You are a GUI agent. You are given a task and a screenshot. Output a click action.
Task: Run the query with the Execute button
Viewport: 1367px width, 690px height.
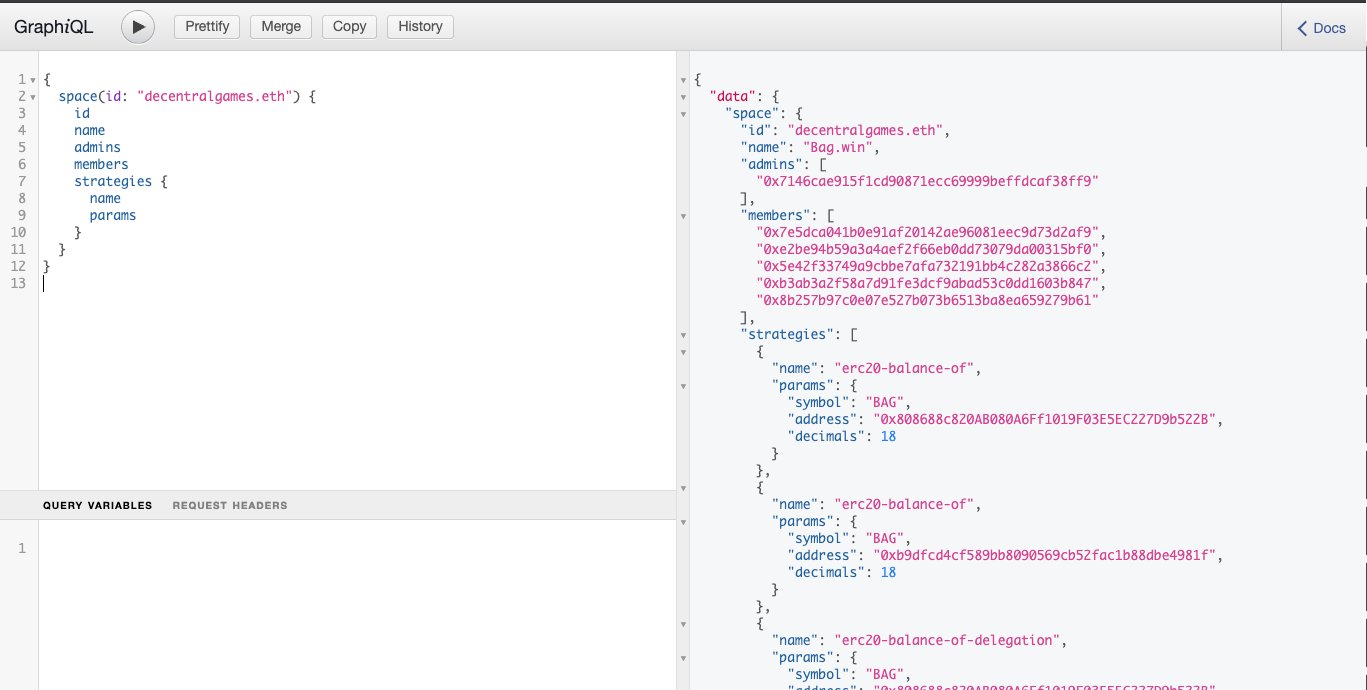[x=138, y=27]
